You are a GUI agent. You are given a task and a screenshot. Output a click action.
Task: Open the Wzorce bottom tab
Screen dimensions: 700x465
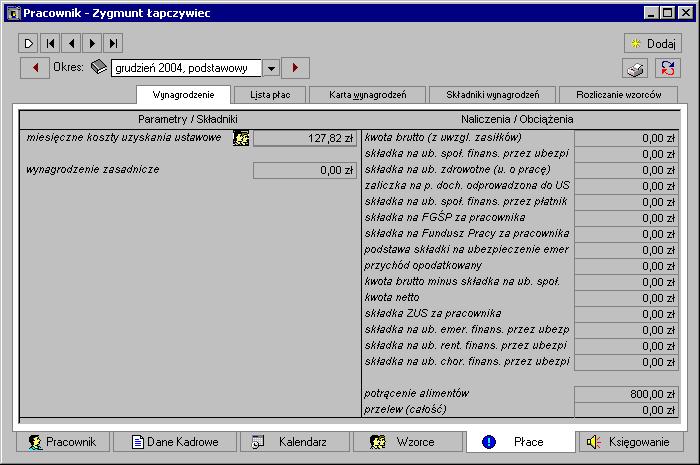click(x=408, y=442)
